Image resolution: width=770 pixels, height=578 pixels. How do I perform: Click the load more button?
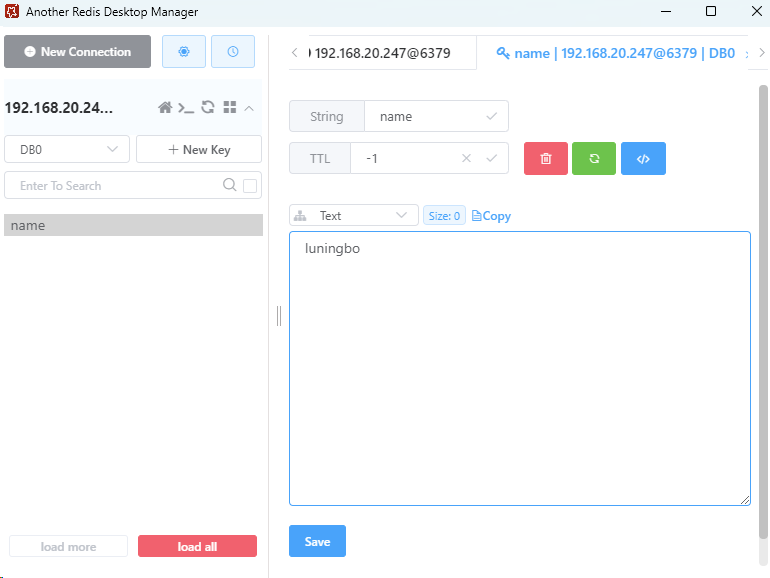coord(68,546)
